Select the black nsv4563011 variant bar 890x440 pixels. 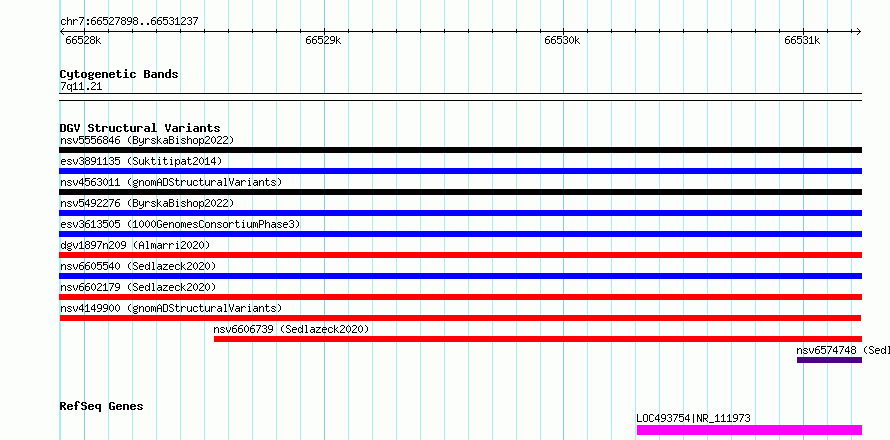(x=461, y=192)
